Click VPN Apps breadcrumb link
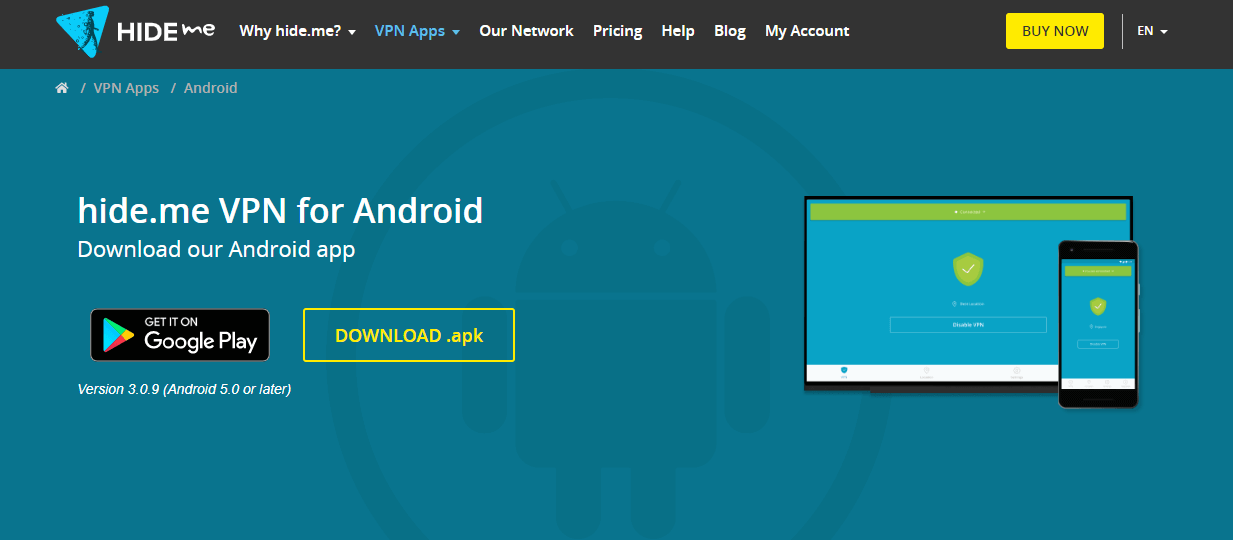Screen dimensions: 1233x540 click(x=126, y=88)
